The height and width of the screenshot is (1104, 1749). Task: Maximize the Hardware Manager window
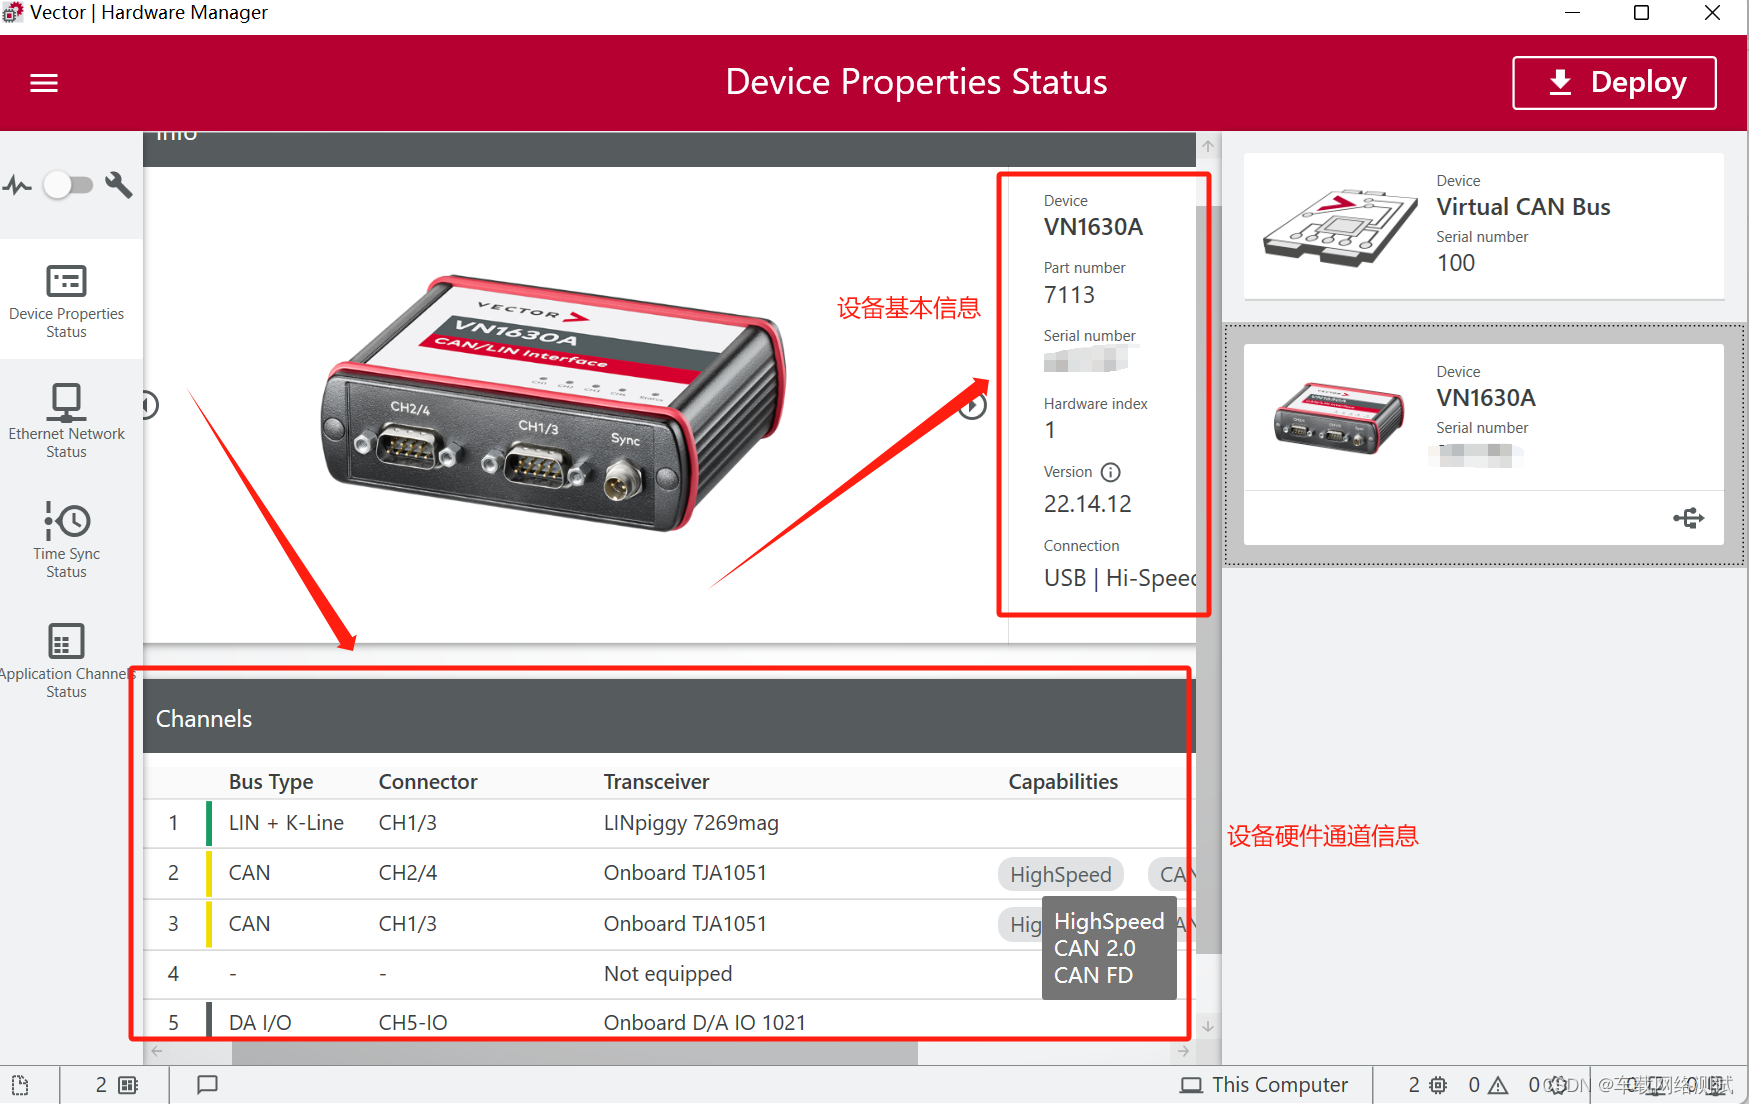click(x=1641, y=13)
